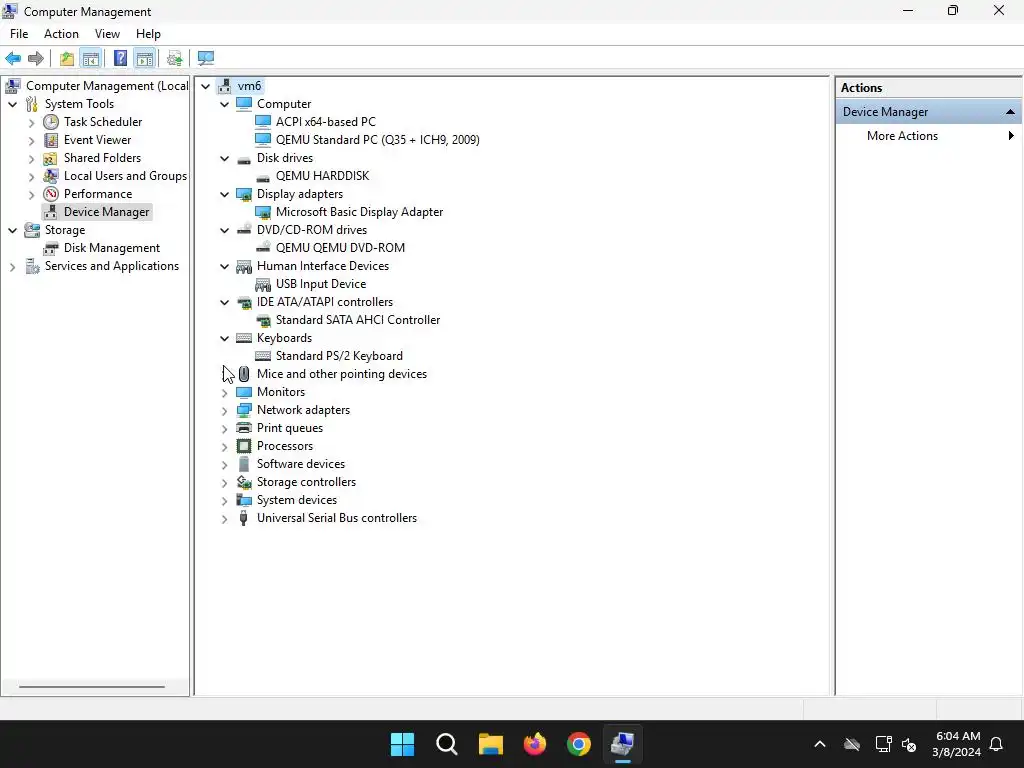Screen dimensions: 1024x768
Task: Click the Storage controllers icon
Action: click(244, 482)
